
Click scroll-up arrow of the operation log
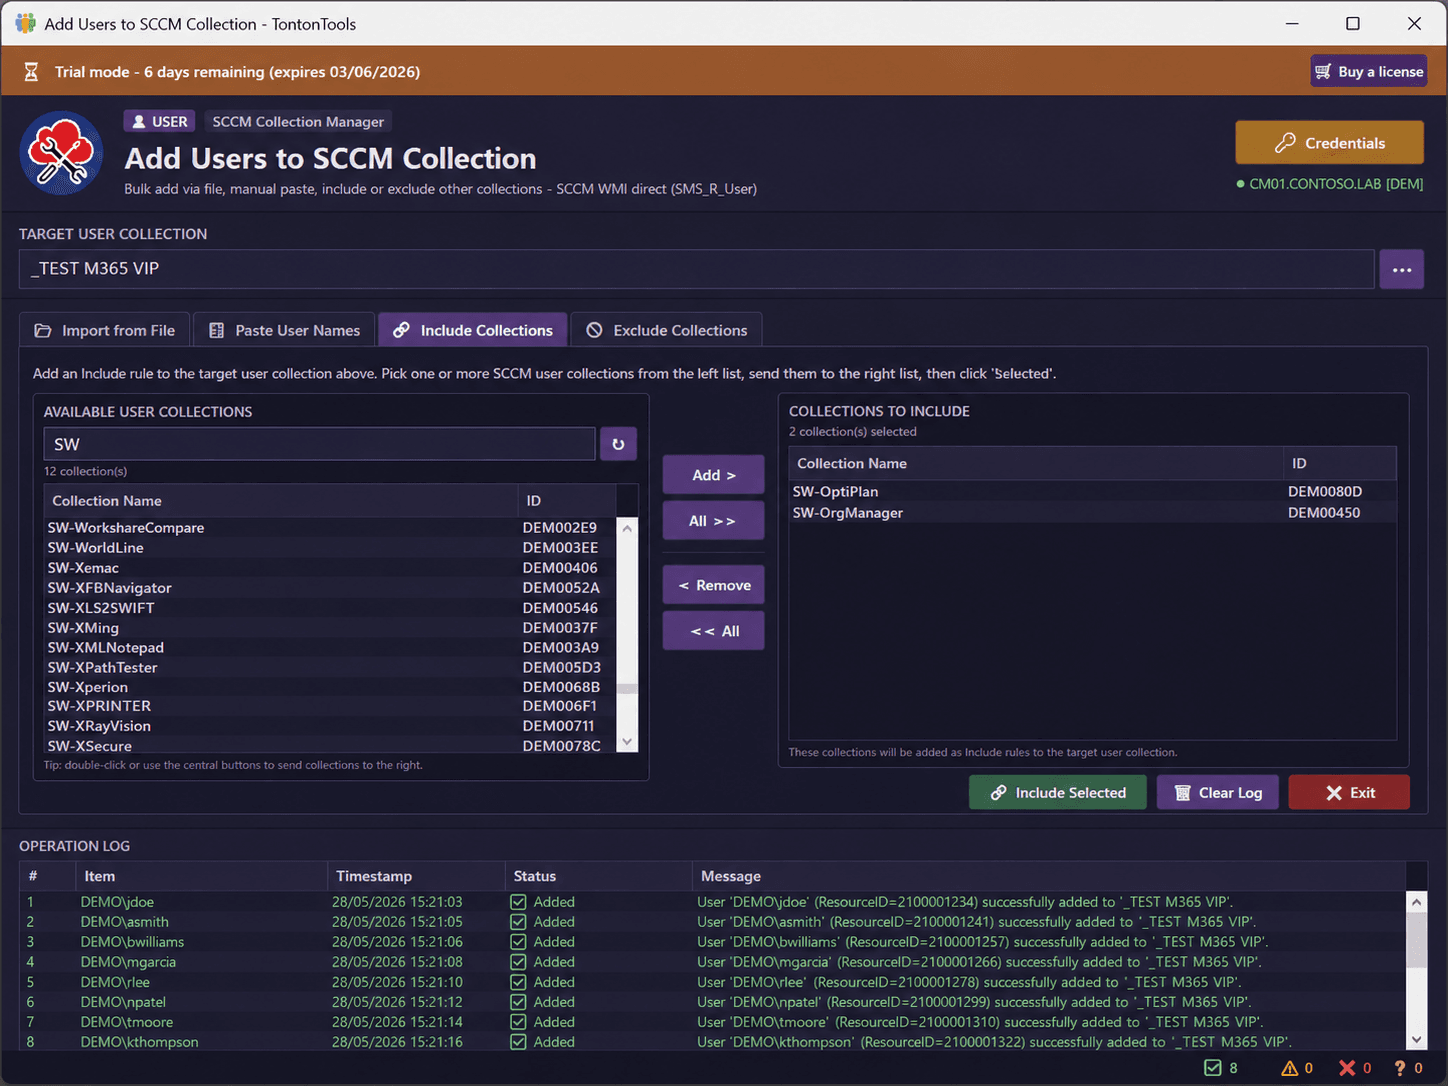pos(1416,902)
